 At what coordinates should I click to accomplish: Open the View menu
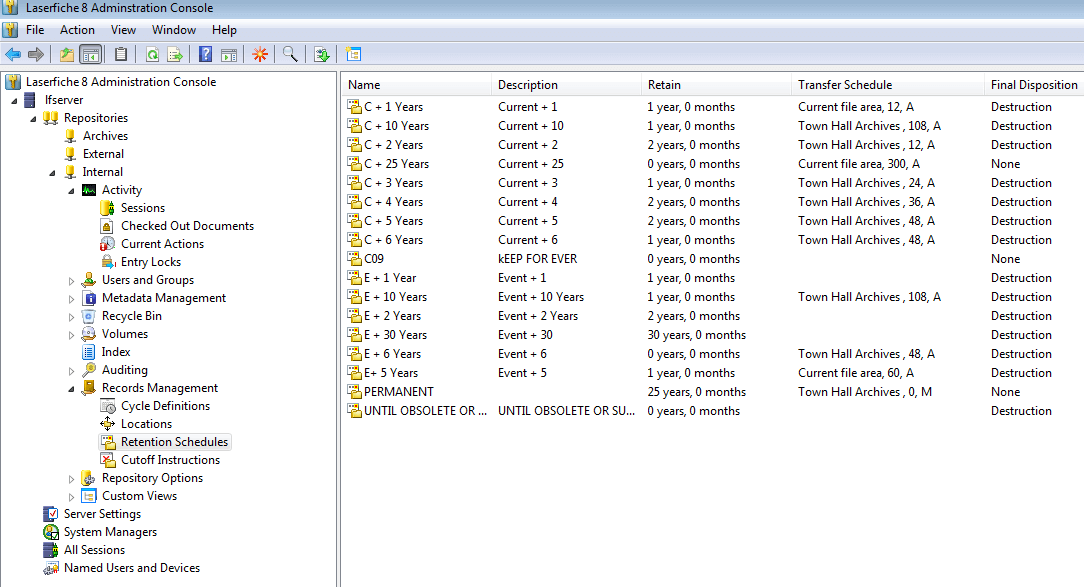123,30
